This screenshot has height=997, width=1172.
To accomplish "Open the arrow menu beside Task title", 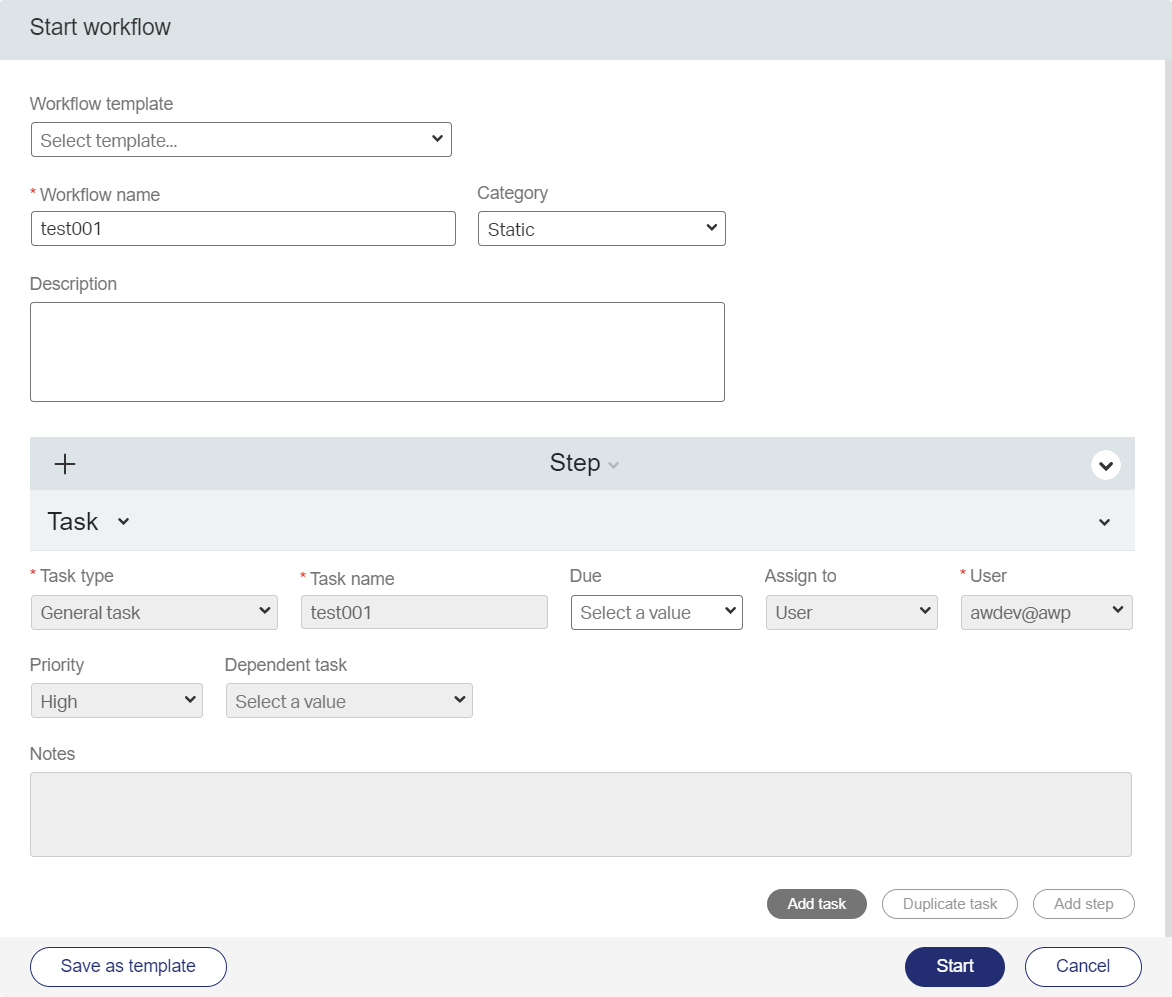I will click(123, 521).
